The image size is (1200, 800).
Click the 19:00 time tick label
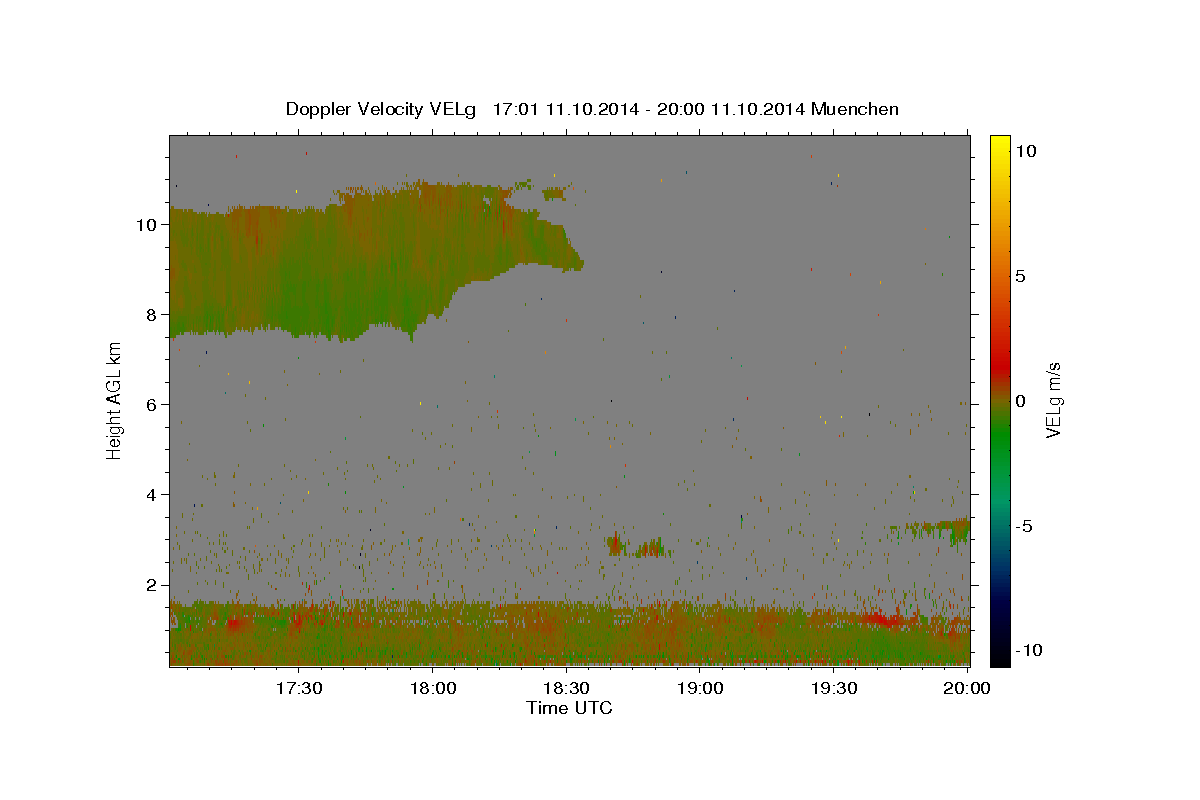pyautogui.click(x=700, y=689)
